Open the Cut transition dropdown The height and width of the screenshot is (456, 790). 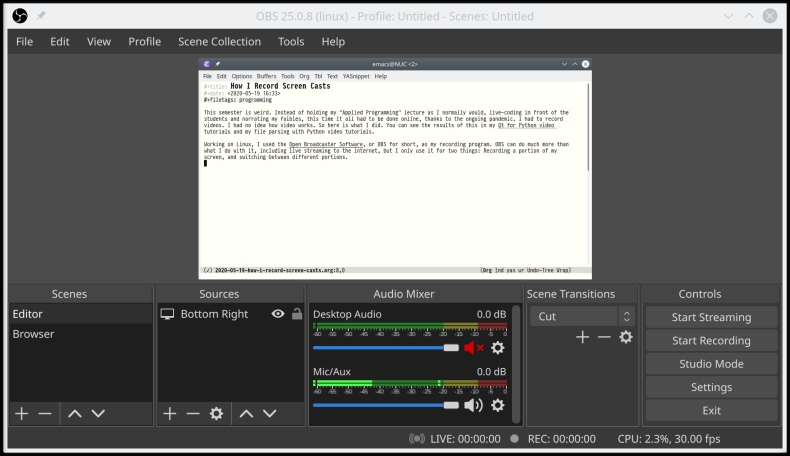coord(582,316)
